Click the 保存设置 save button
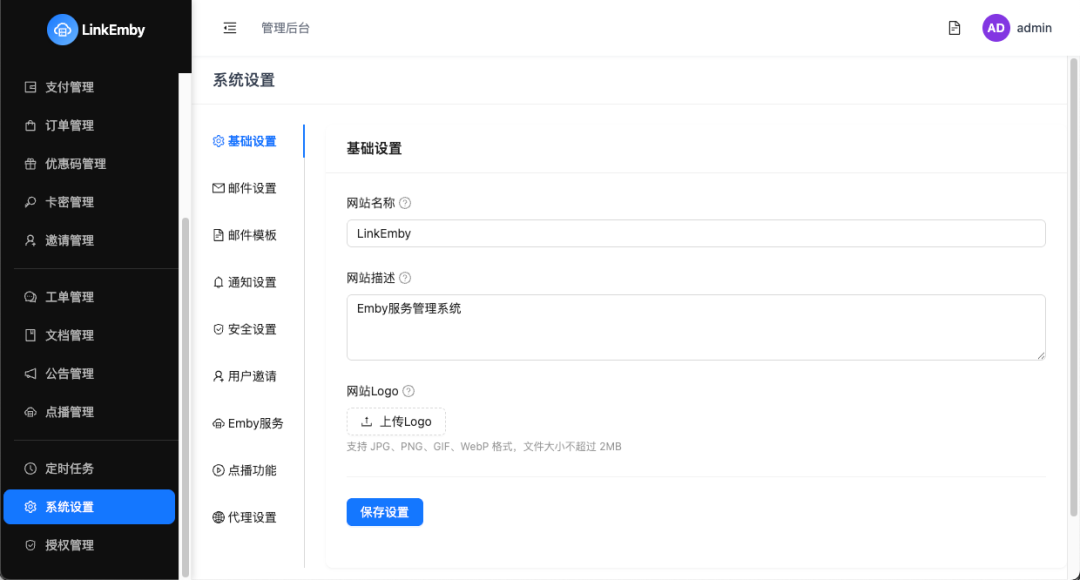This screenshot has height=580, width=1080. tap(384, 511)
